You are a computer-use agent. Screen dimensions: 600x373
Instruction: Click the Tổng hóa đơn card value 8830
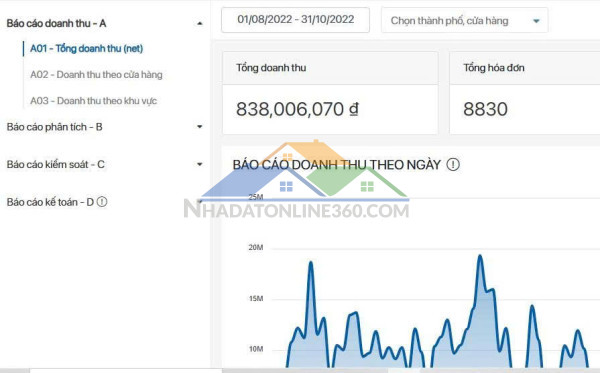click(x=485, y=109)
